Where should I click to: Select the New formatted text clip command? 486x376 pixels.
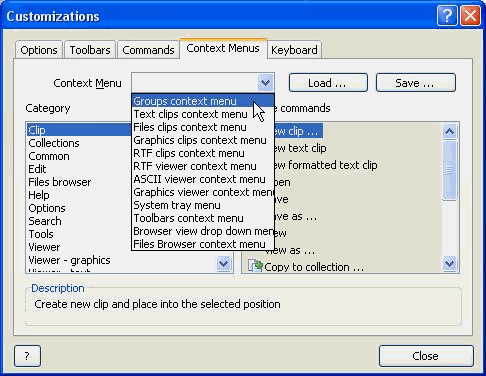[326, 165]
